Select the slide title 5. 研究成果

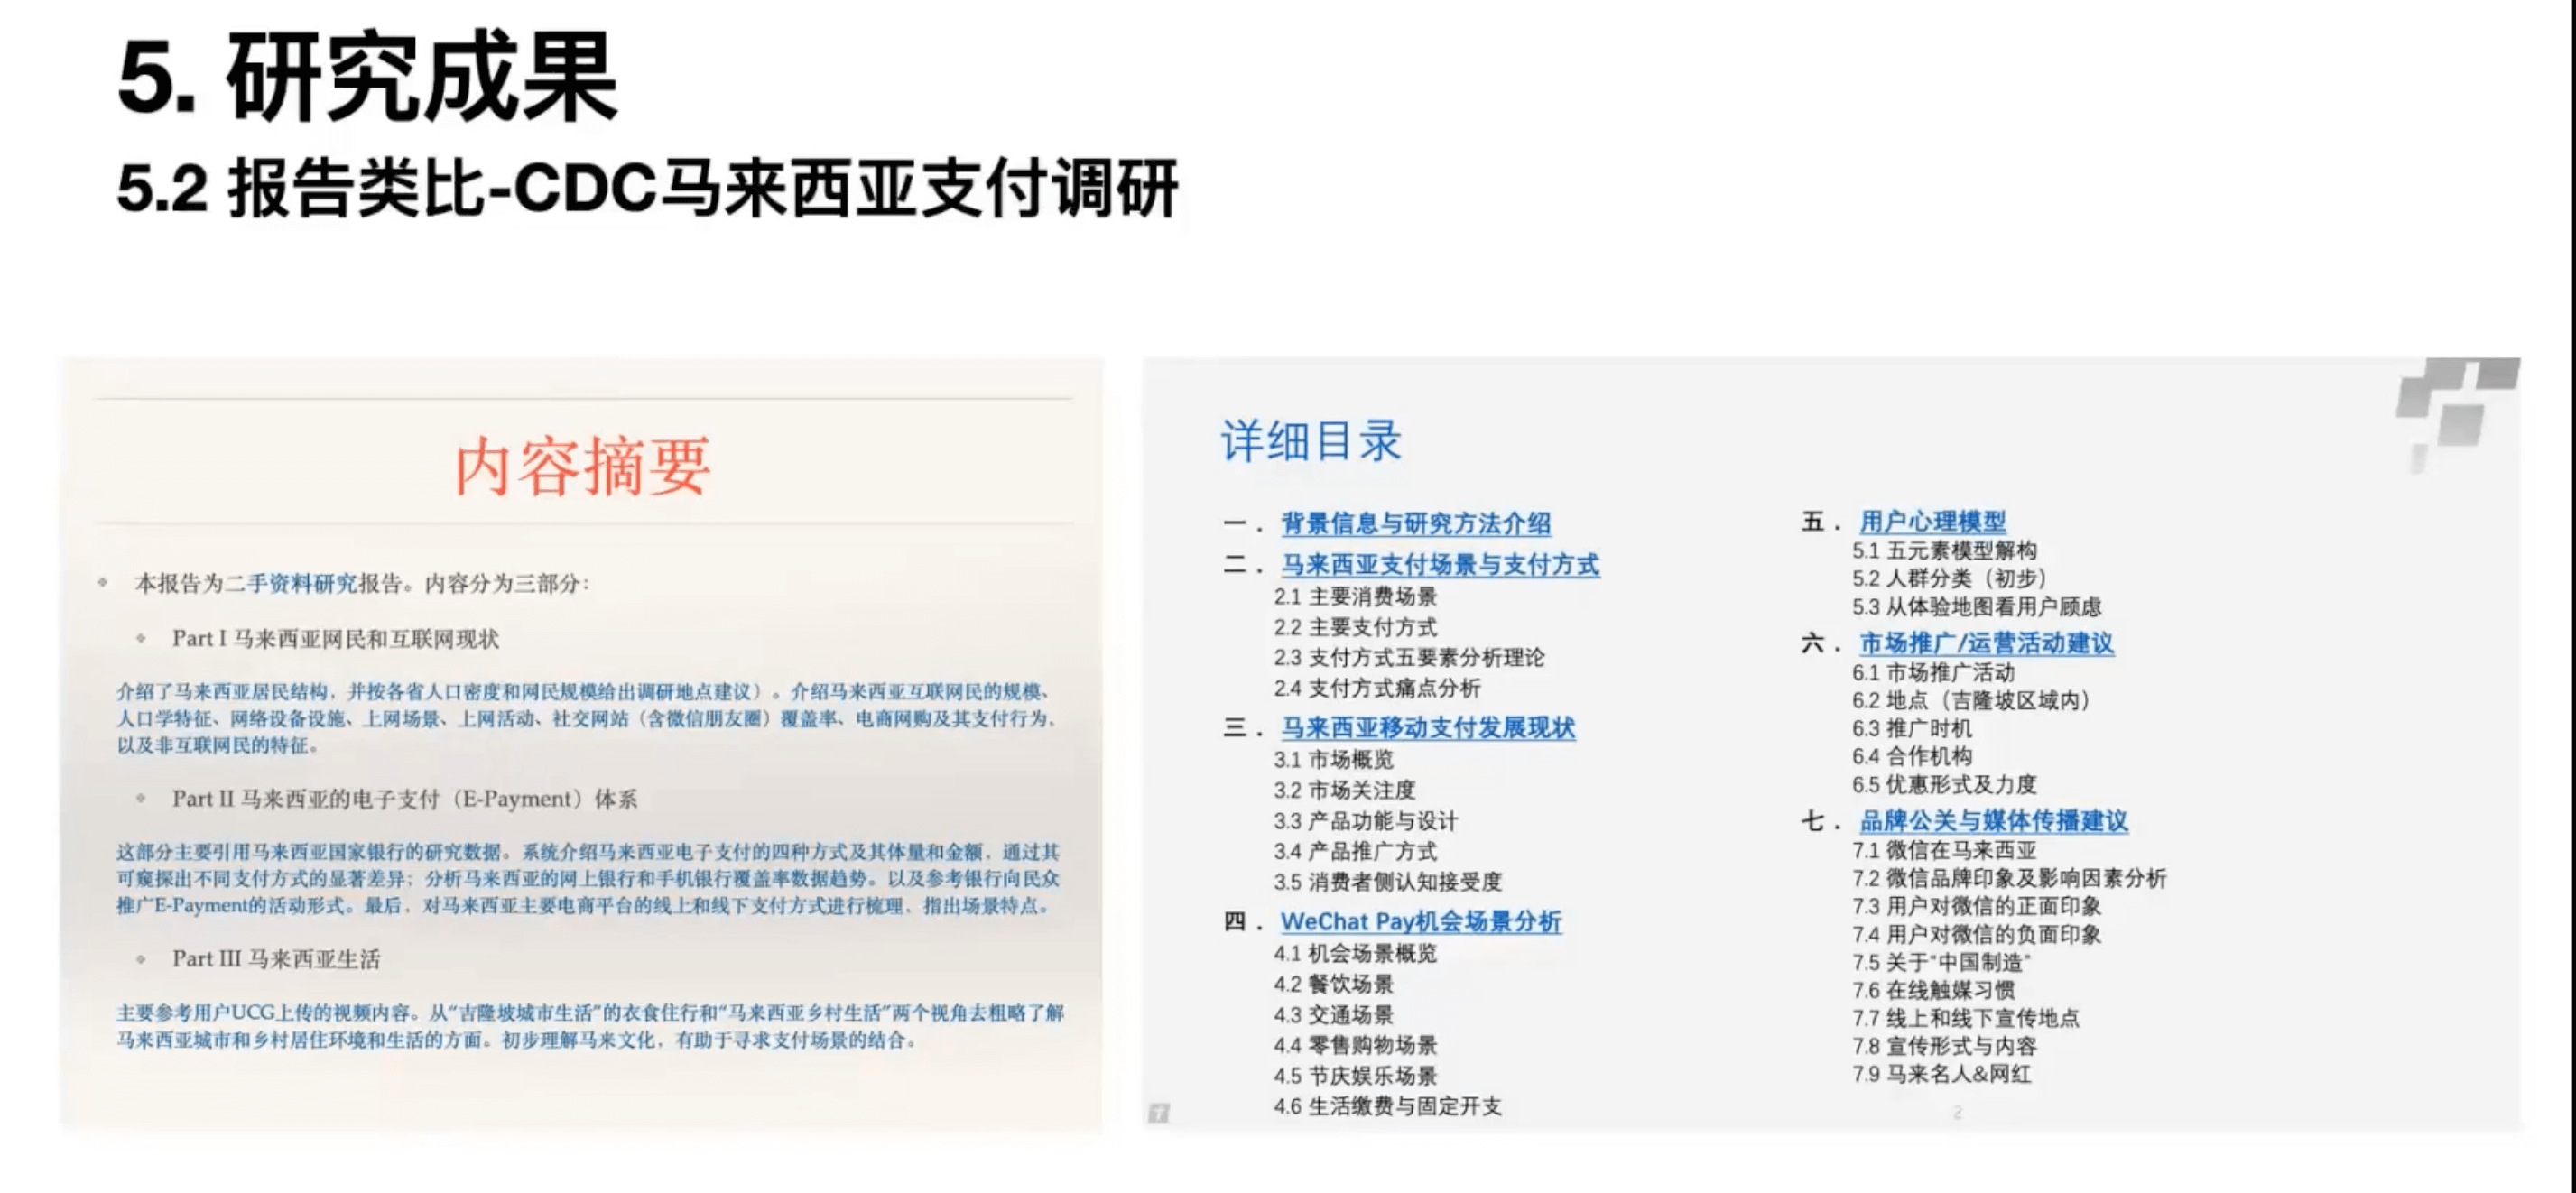click(x=367, y=78)
